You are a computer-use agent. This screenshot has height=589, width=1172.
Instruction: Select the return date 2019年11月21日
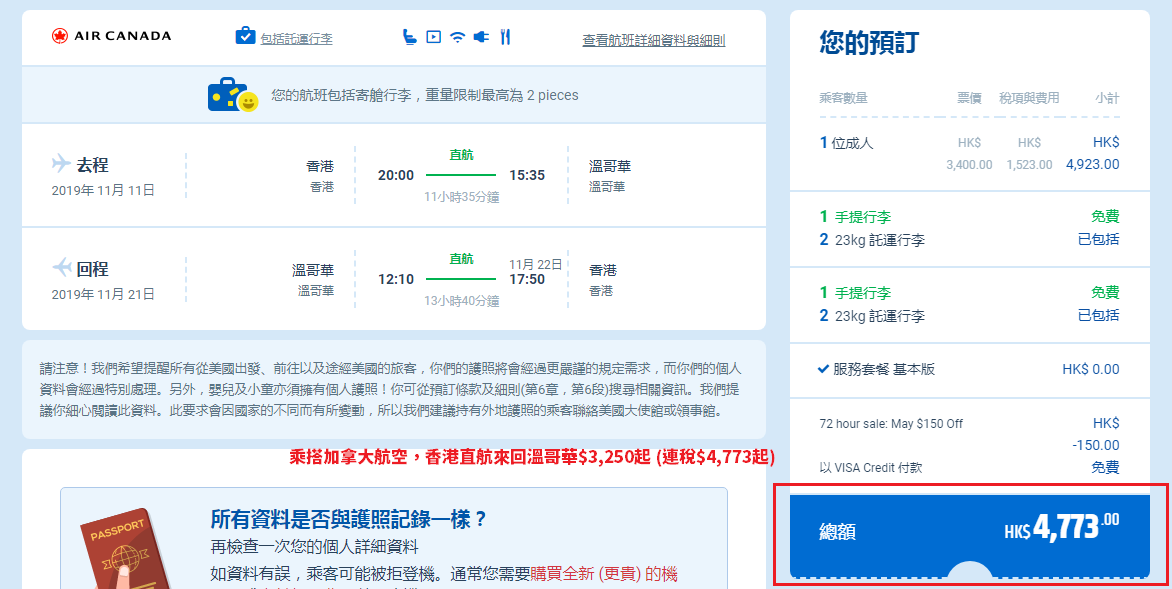click(x=103, y=294)
